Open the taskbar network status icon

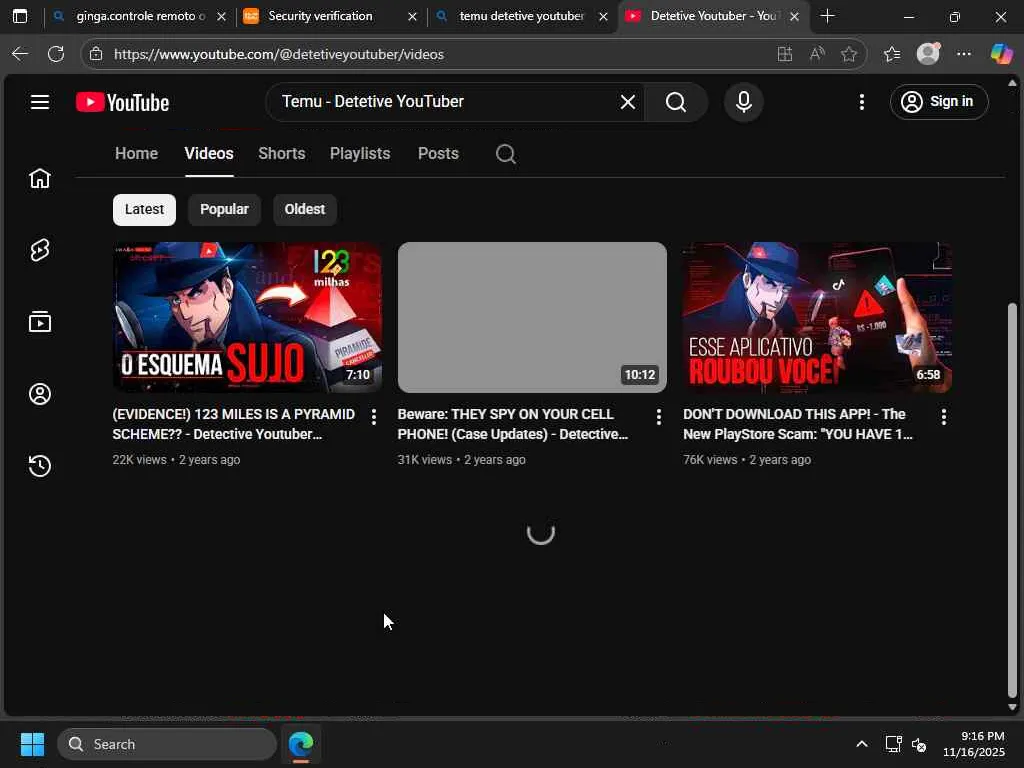point(893,744)
